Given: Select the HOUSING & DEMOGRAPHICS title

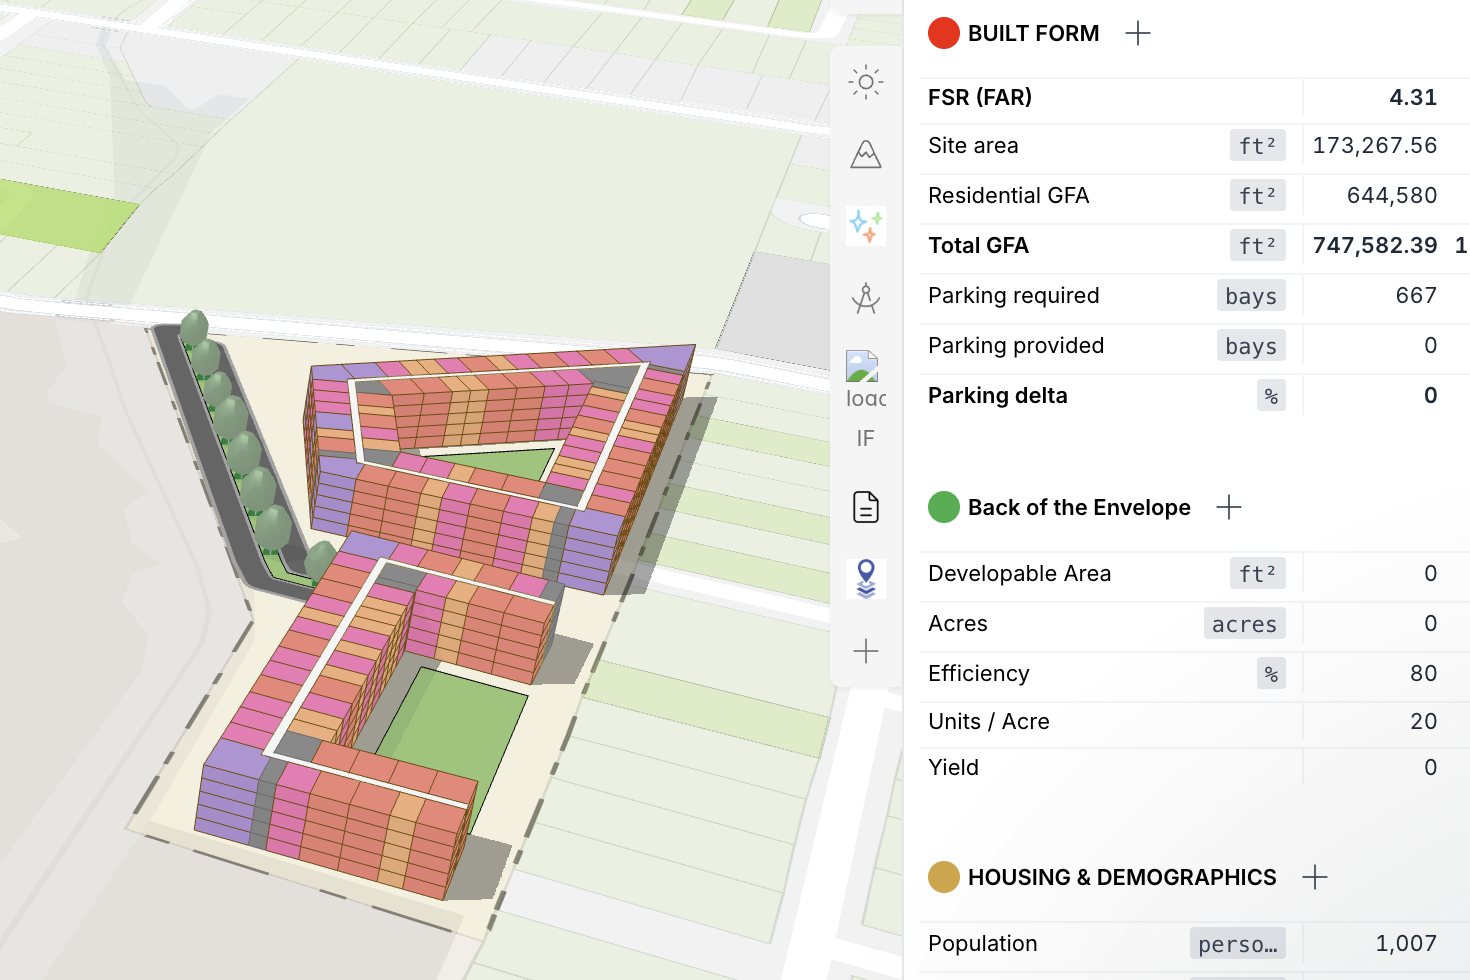Looking at the screenshot, I should (1122, 877).
